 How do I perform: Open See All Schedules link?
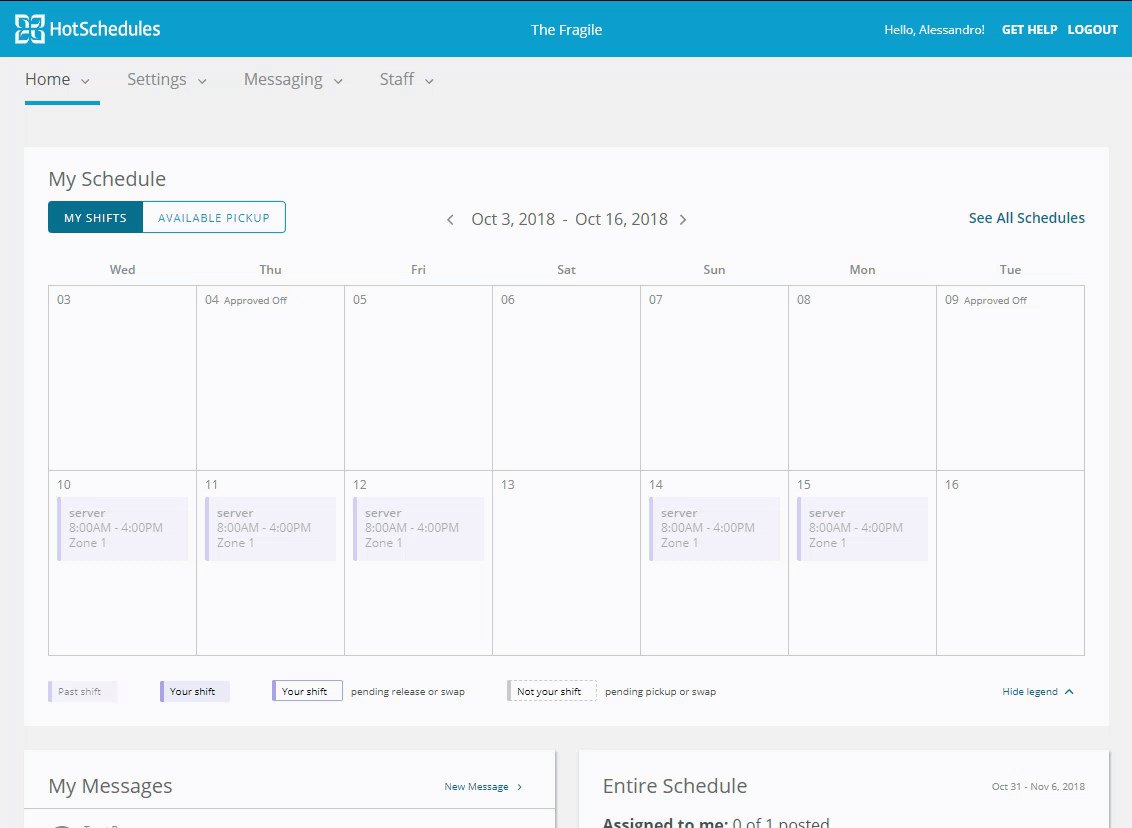(x=1026, y=218)
